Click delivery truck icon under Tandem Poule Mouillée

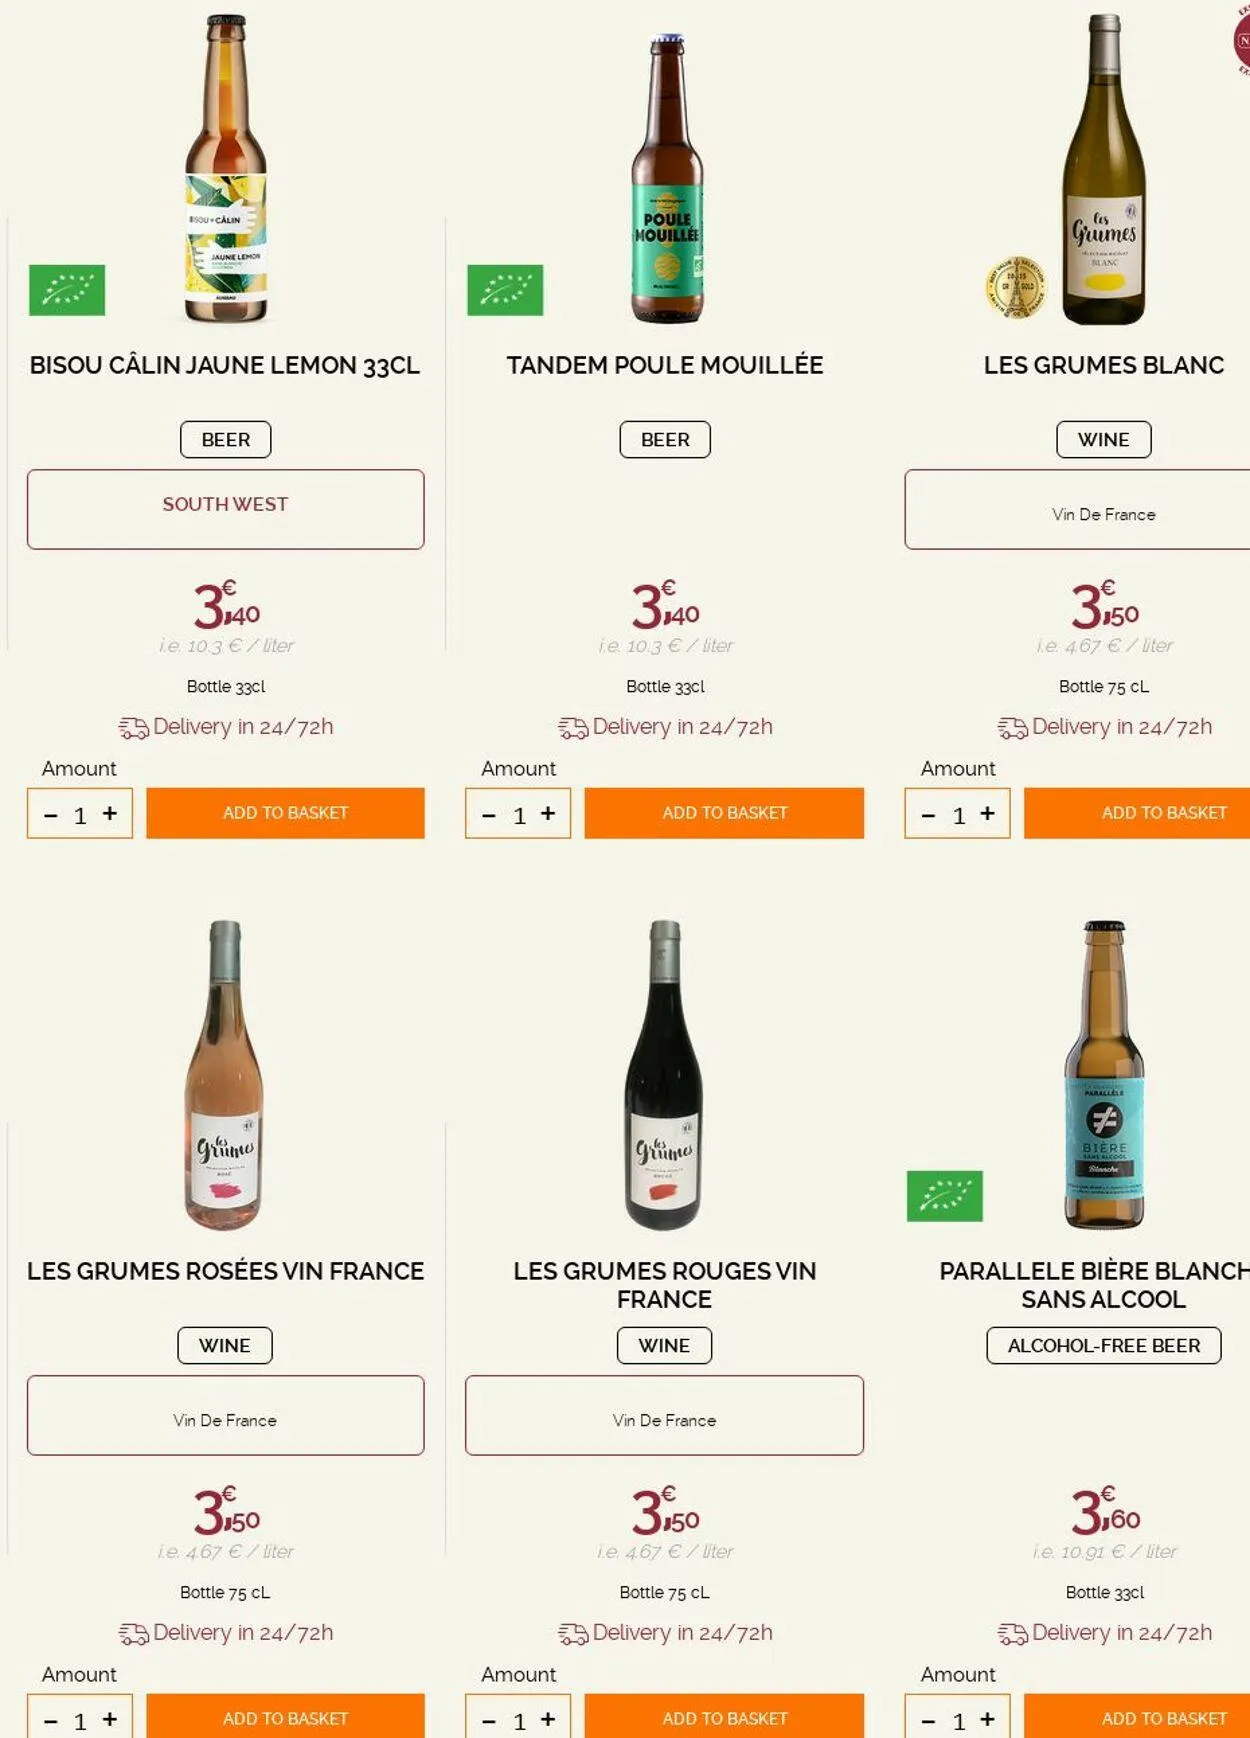573,728
